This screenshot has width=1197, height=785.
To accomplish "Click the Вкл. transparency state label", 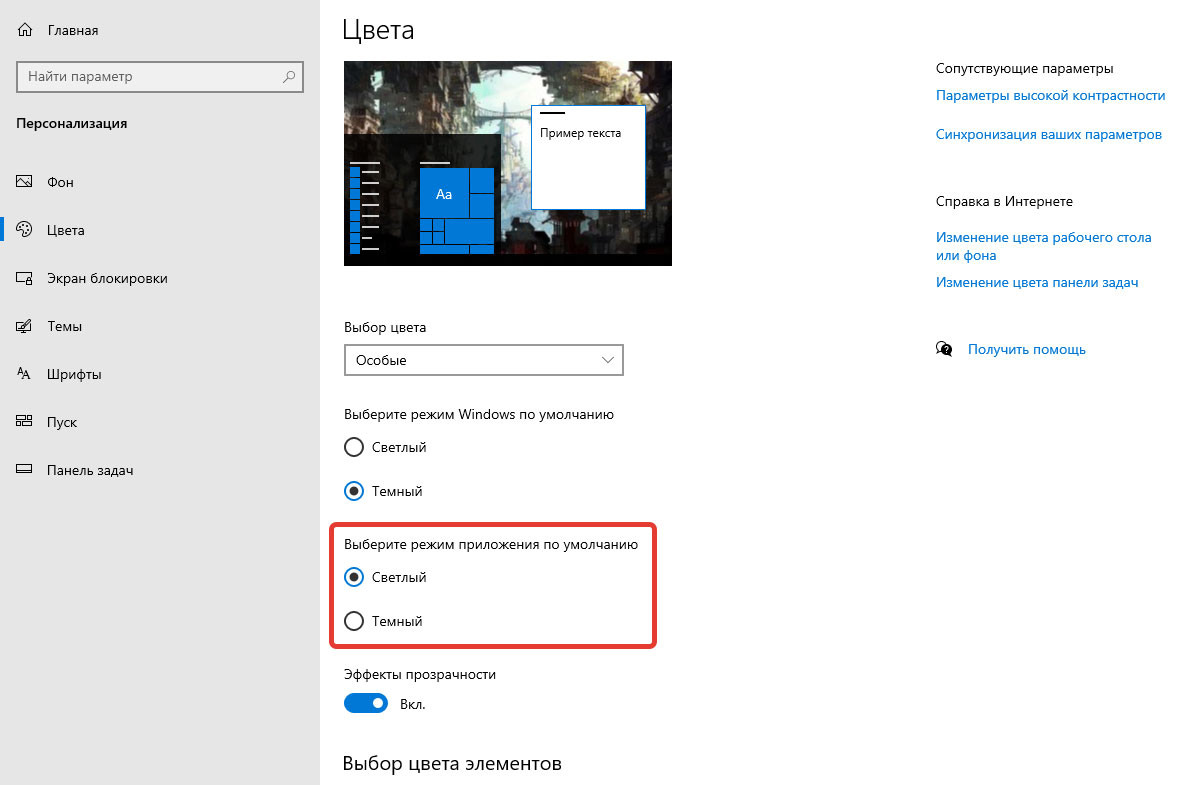I will (412, 704).
